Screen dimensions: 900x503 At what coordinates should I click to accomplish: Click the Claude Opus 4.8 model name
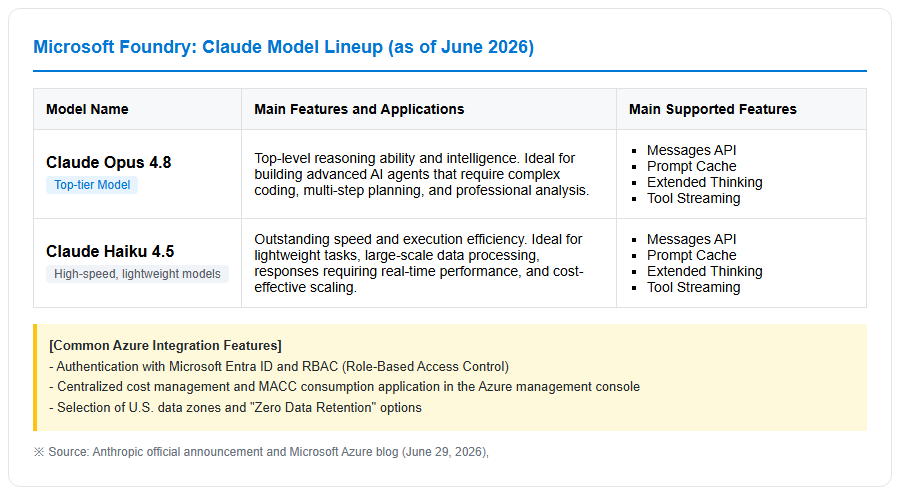pyautogui.click(x=108, y=162)
